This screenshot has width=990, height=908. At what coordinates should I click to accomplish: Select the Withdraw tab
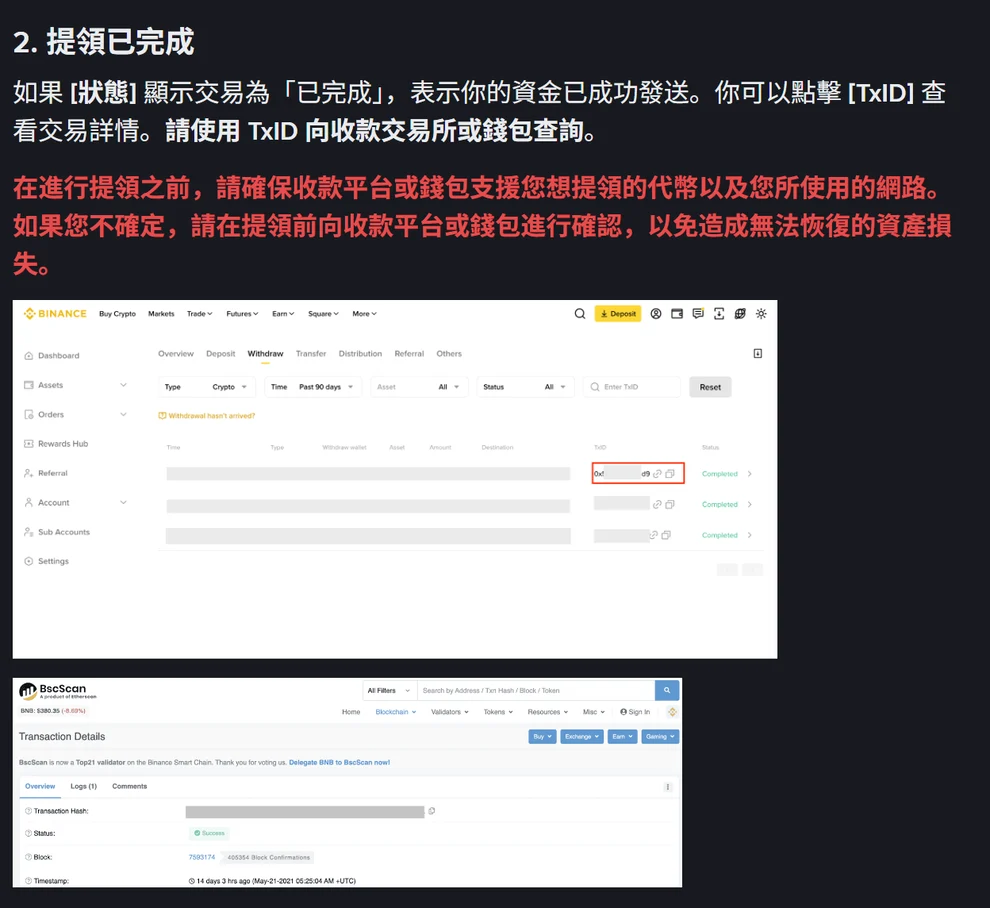tap(265, 354)
